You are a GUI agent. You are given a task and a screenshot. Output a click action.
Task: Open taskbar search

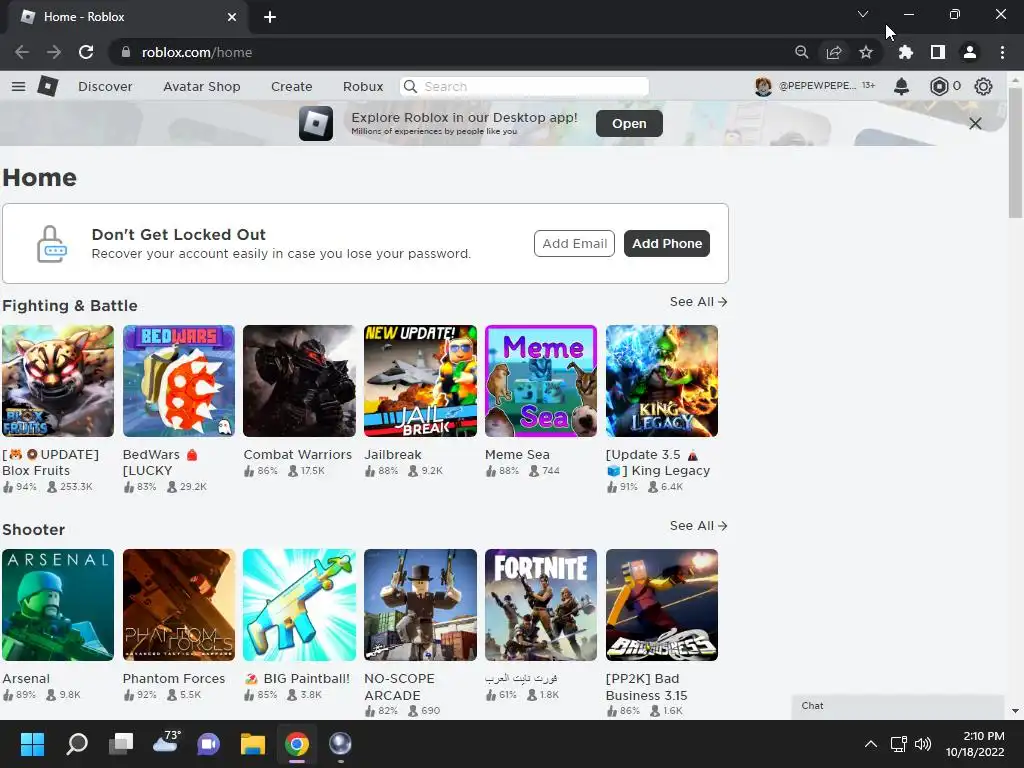tap(77, 744)
